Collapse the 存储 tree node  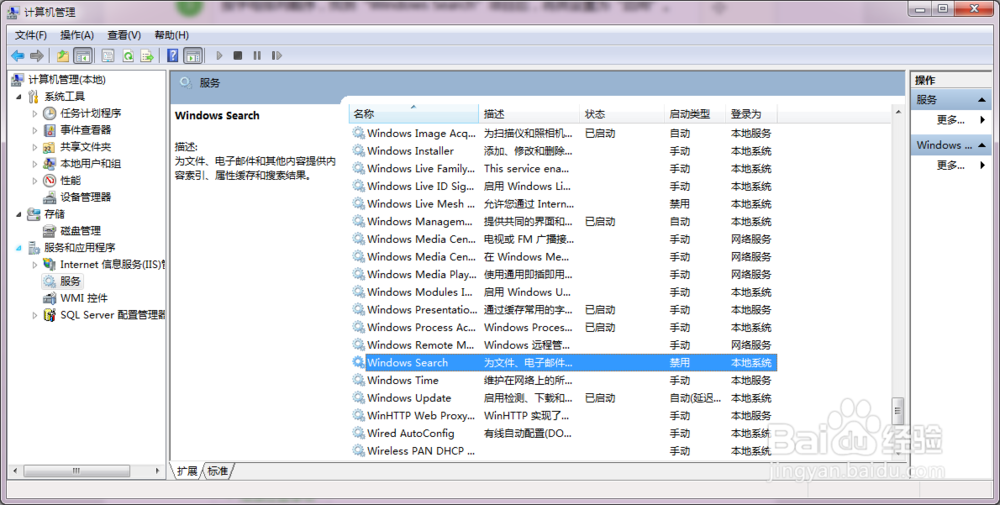tap(18, 214)
